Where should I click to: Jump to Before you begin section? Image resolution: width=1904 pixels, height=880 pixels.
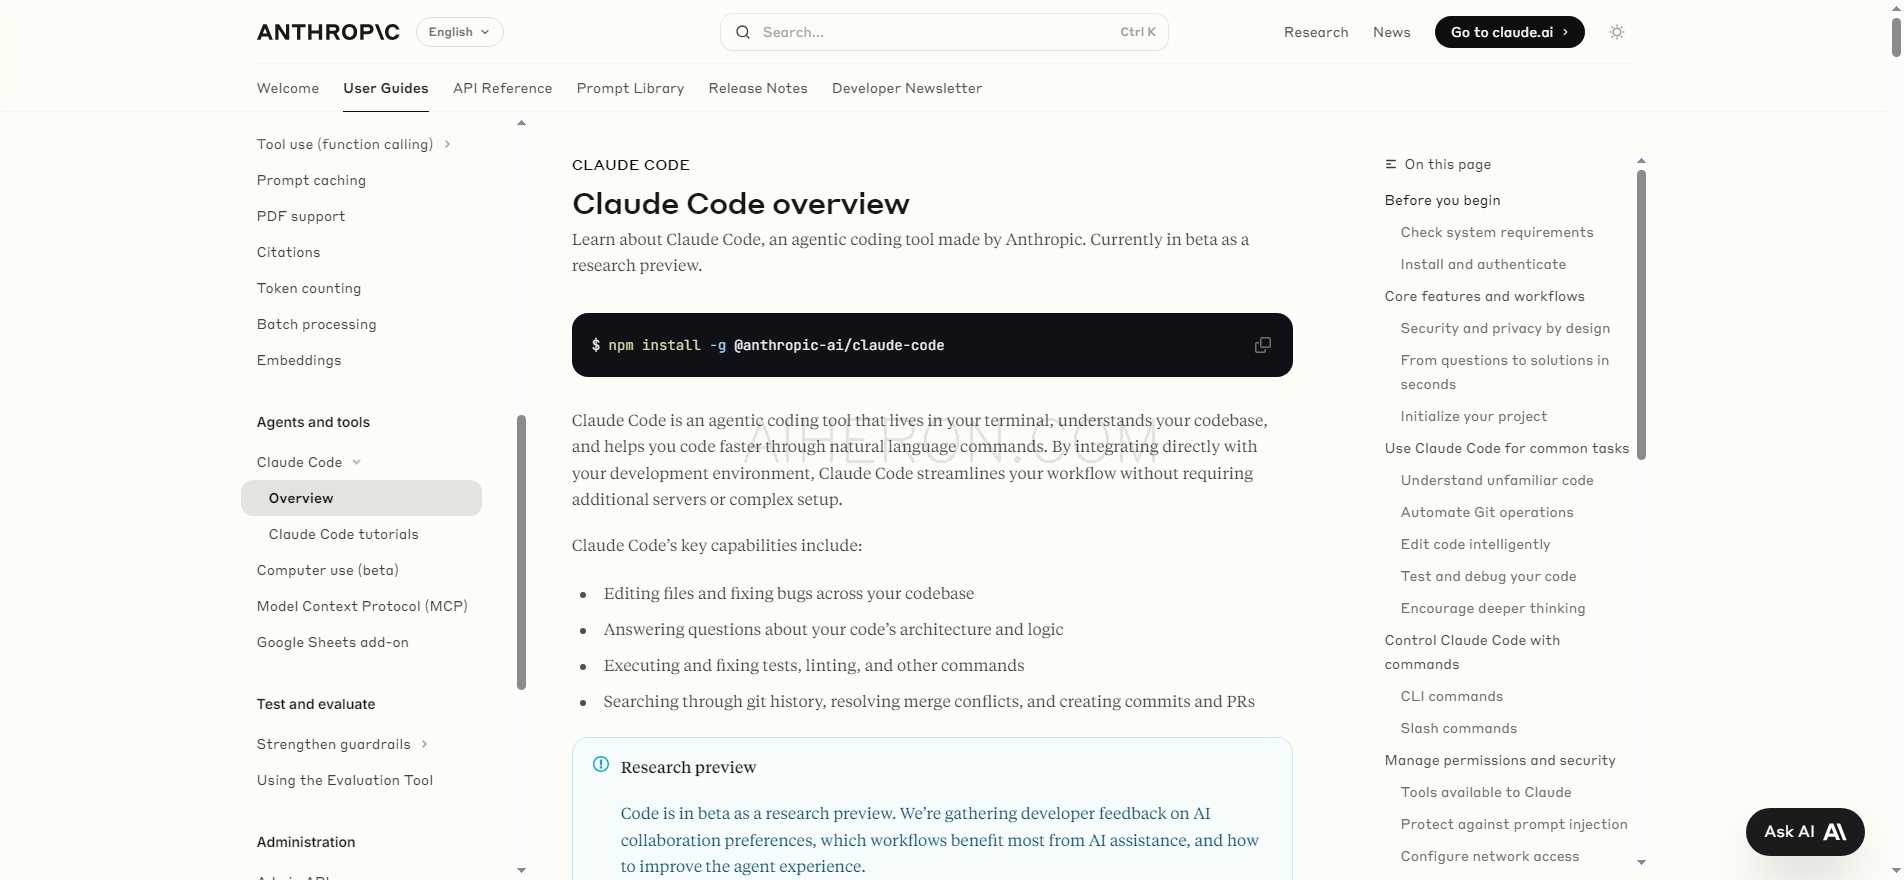pos(1442,200)
